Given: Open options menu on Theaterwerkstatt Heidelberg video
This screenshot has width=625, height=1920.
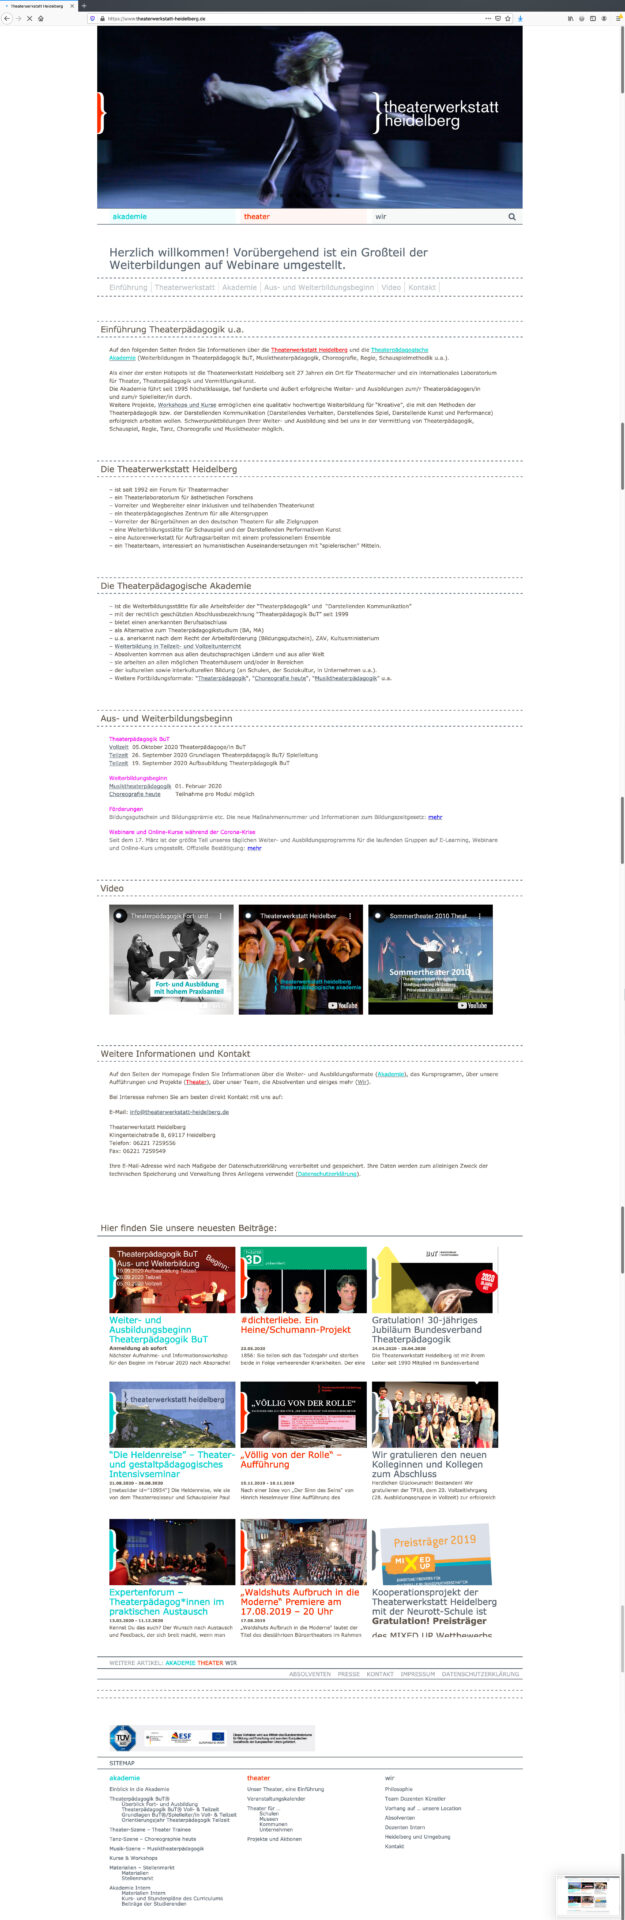Looking at the screenshot, I should pos(350,915).
